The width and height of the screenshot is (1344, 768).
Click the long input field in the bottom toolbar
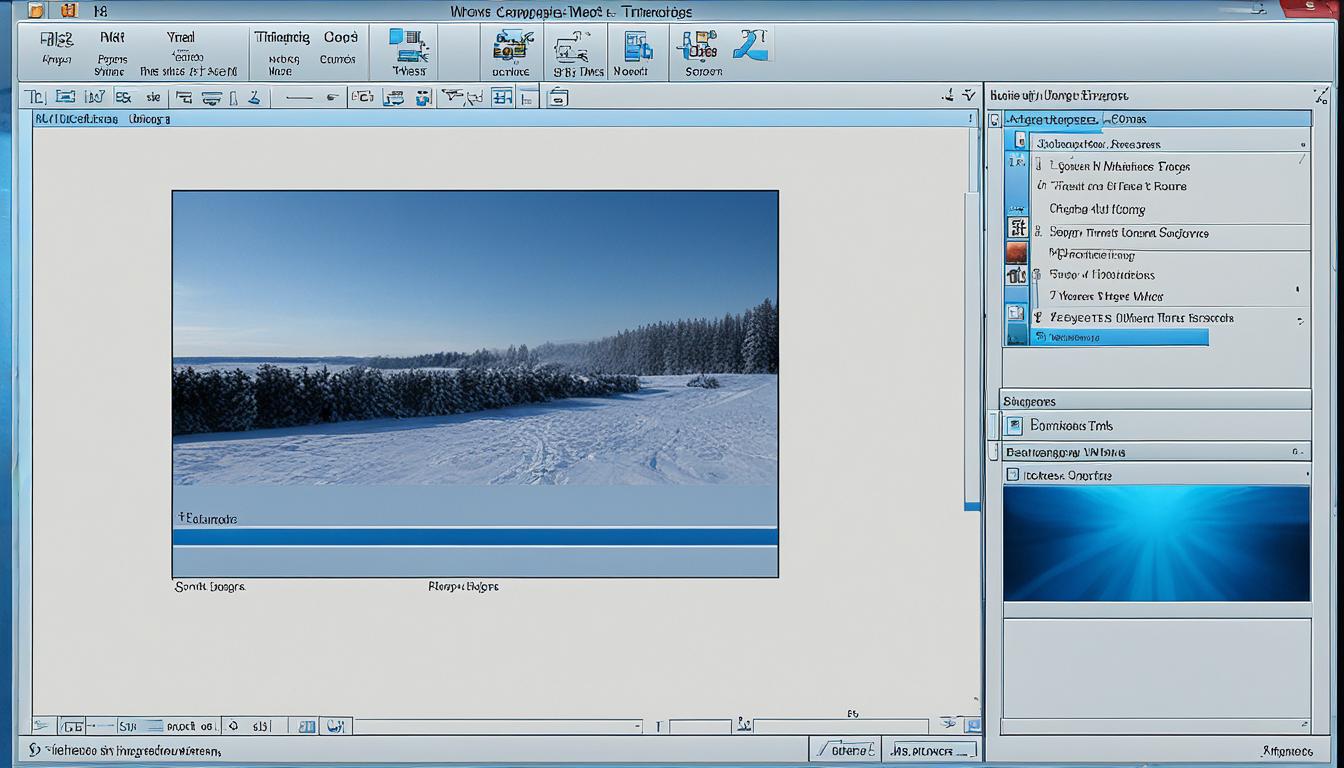(x=498, y=727)
